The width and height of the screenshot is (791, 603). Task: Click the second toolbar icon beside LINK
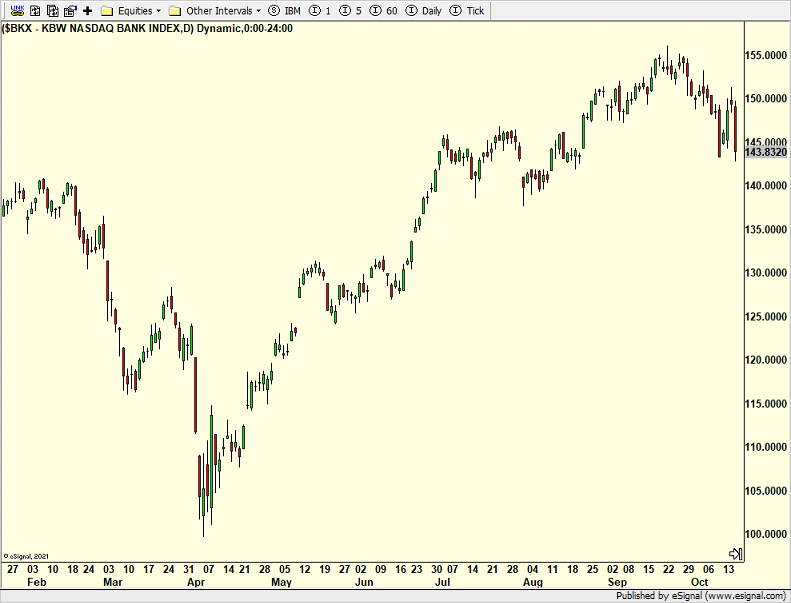(34, 10)
